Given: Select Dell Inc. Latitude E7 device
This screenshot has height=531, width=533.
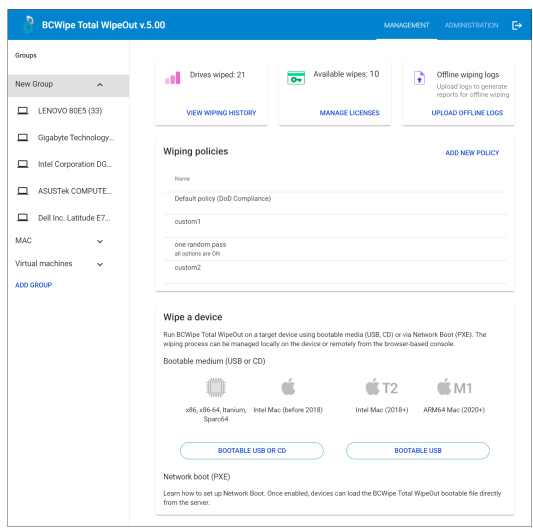Looking at the screenshot, I should [x=69, y=218].
